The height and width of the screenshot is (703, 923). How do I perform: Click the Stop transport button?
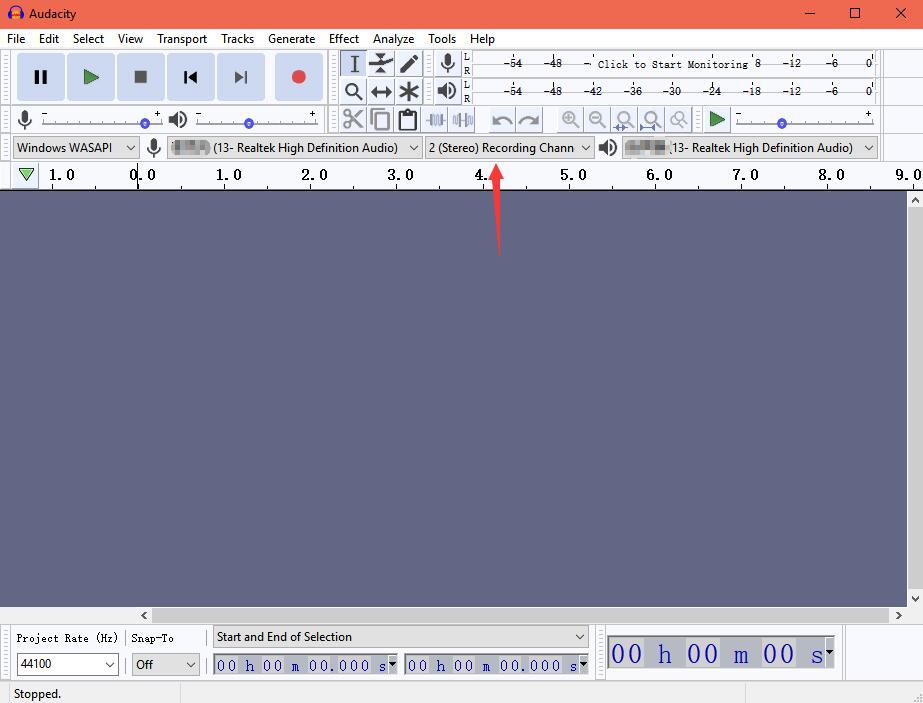pos(141,77)
